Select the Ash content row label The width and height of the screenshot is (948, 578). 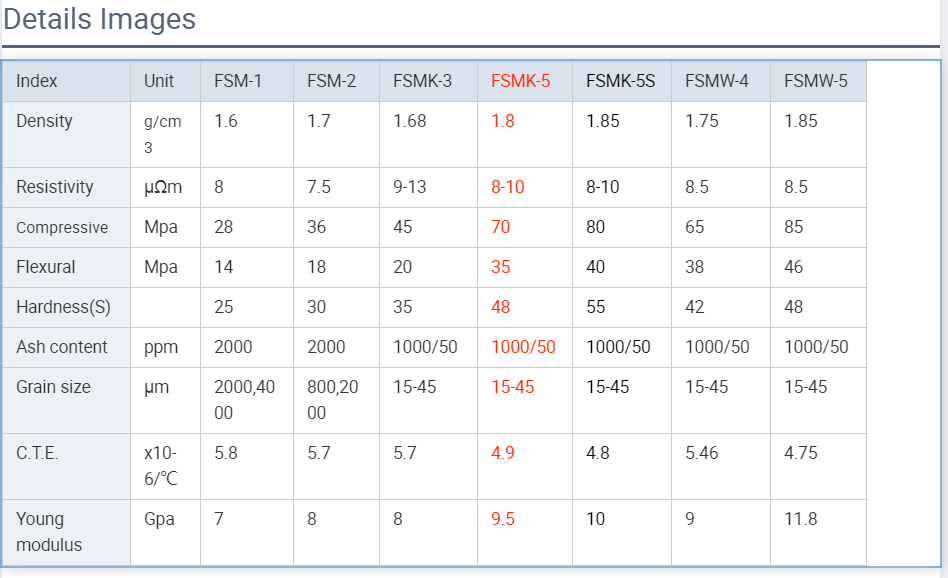[61, 347]
